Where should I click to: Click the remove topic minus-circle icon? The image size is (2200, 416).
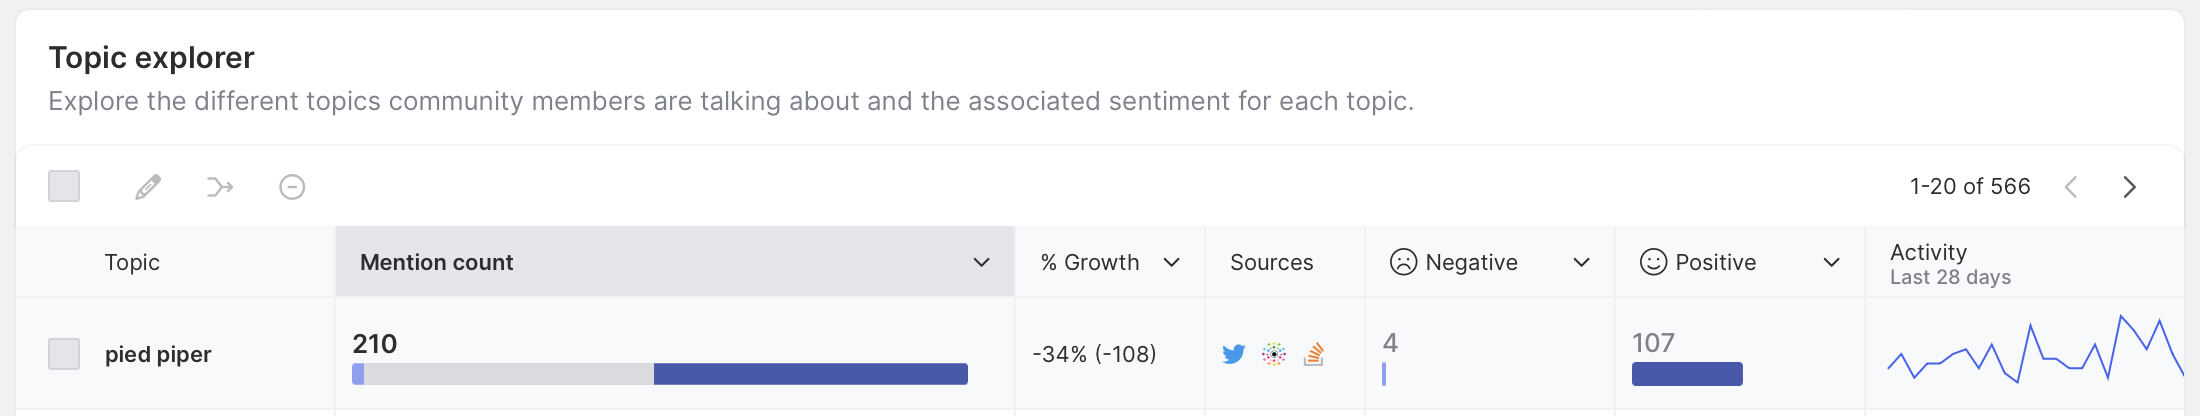pos(292,187)
